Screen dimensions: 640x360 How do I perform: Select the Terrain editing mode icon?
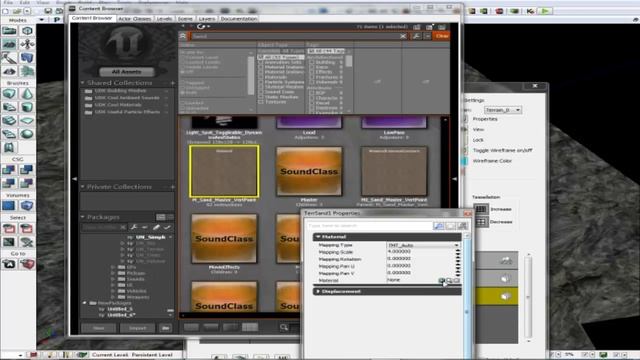pos(9,44)
